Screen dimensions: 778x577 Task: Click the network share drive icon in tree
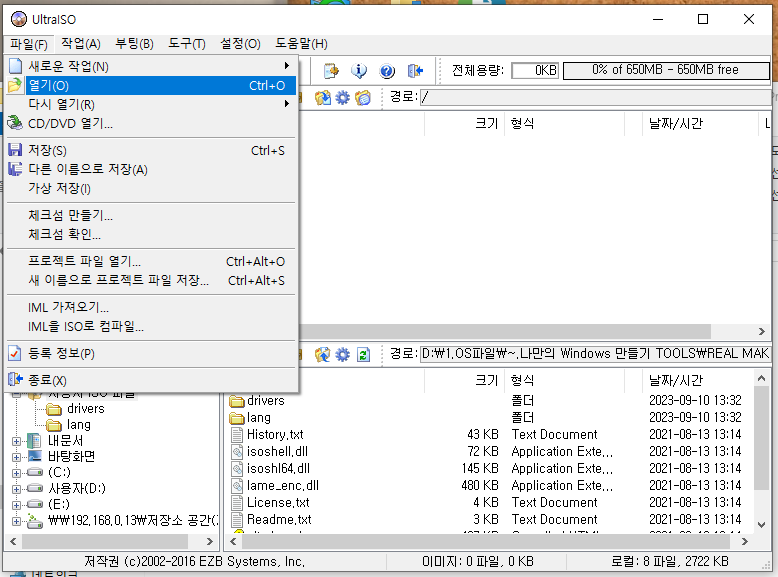pos(34,520)
